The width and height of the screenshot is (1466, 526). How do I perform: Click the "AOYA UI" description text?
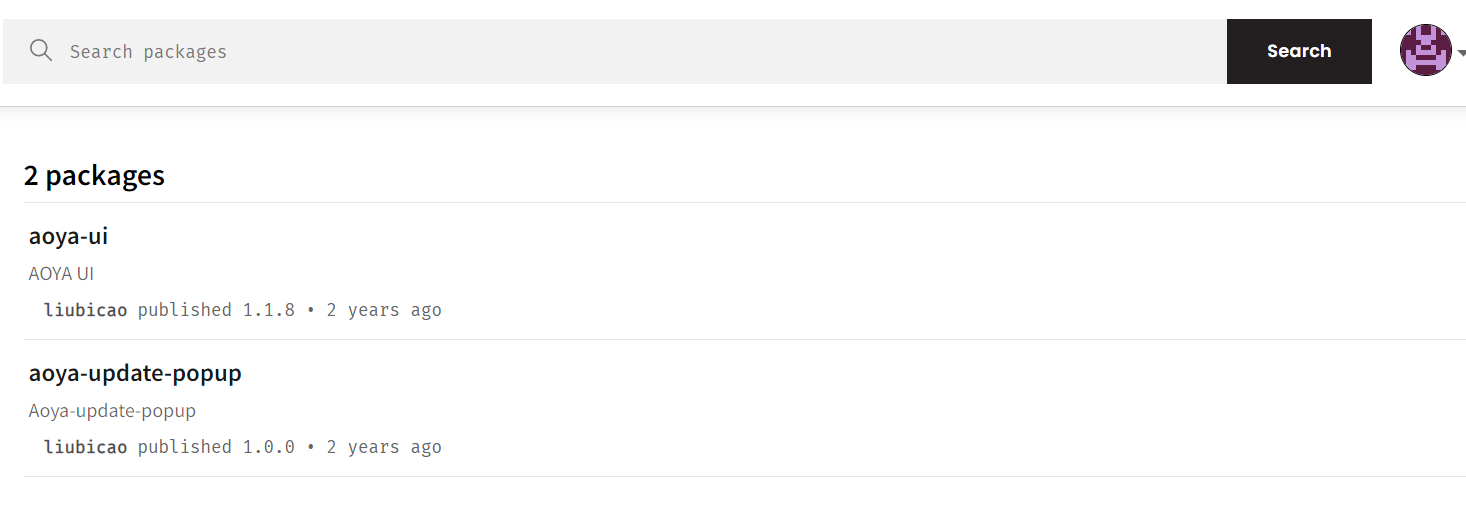click(61, 273)
